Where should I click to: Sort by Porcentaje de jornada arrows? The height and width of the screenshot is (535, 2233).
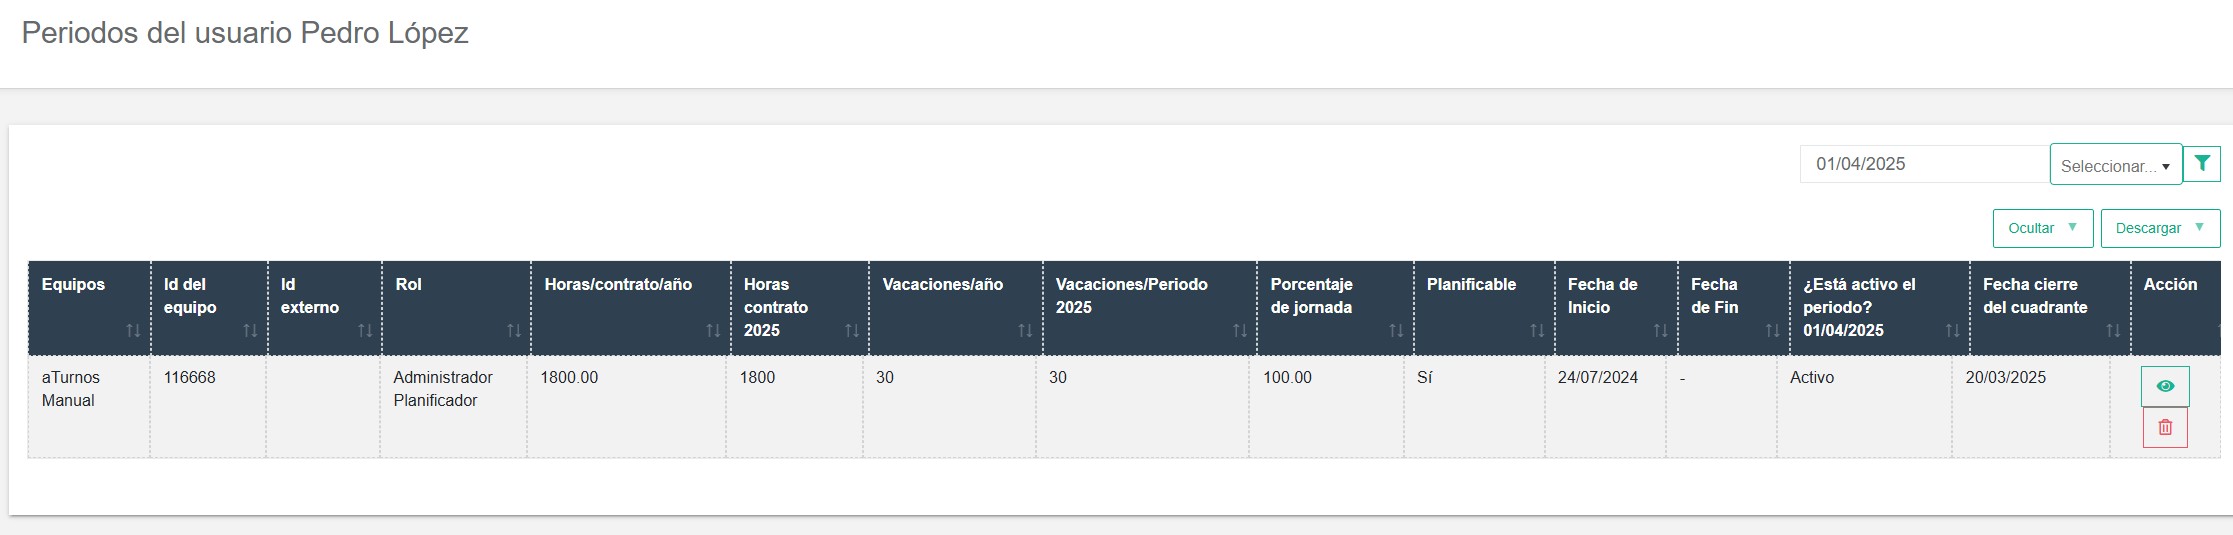click(x=1396, y=331)
